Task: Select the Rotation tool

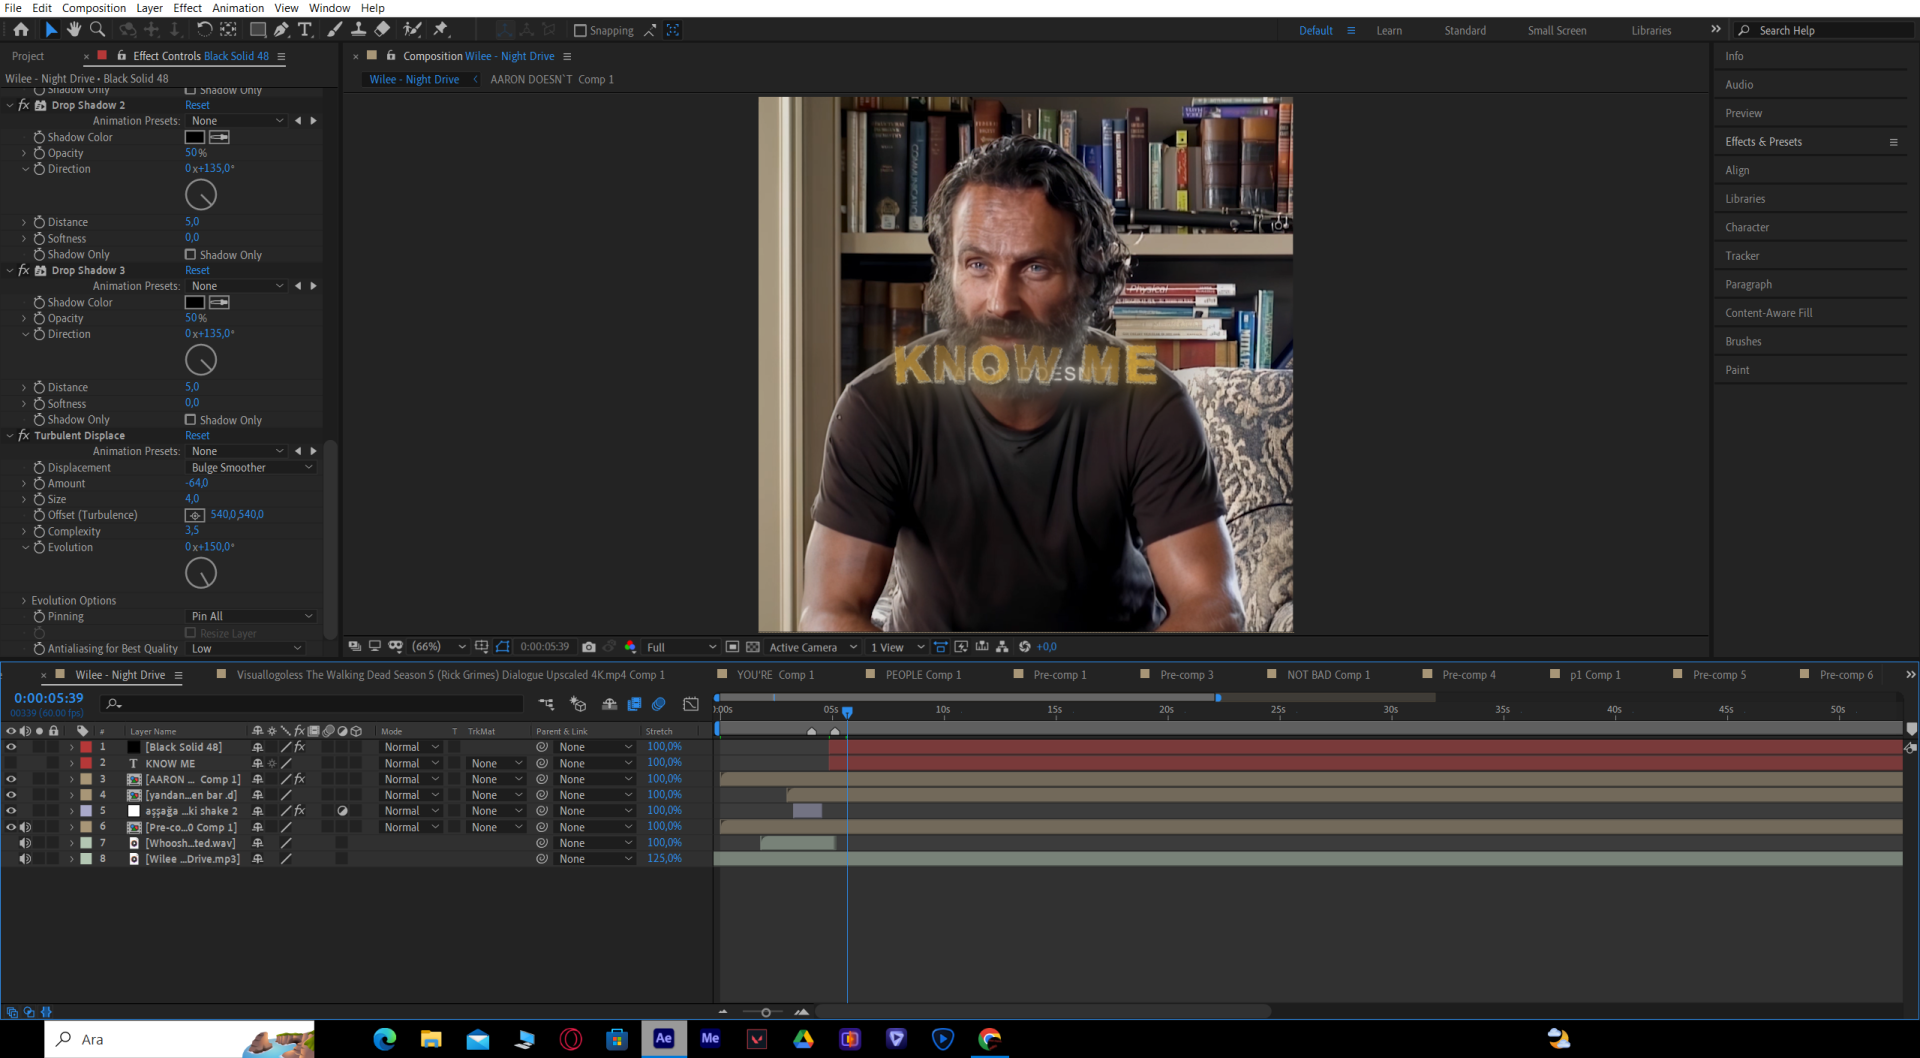Action: [204, 30]
